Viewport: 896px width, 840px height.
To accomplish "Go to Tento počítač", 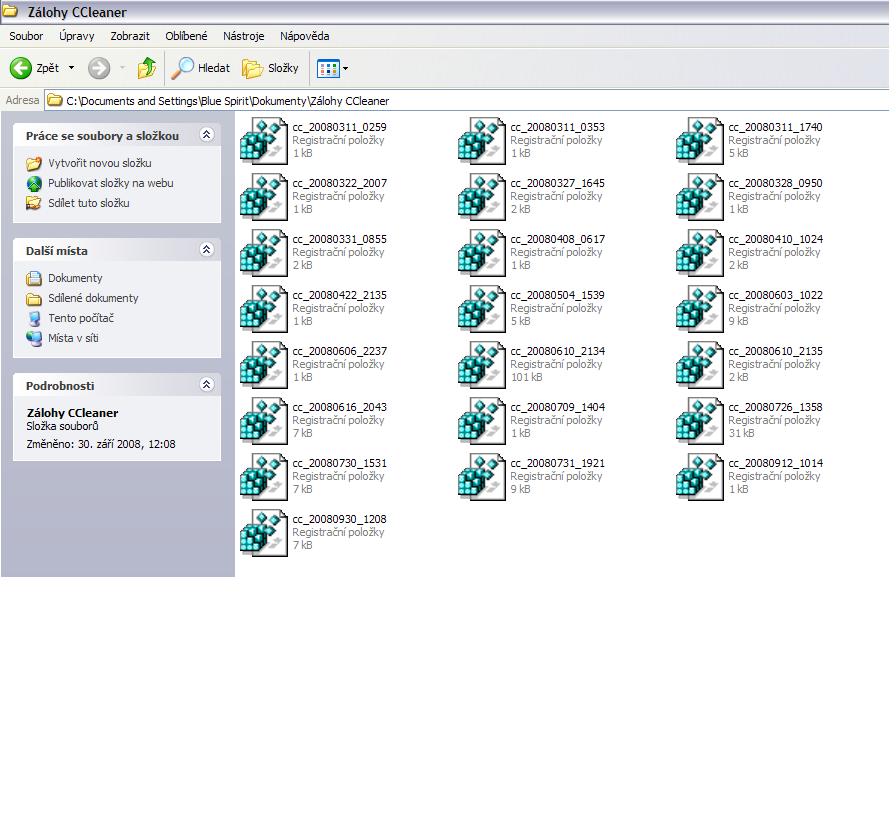I will point(81,318).
